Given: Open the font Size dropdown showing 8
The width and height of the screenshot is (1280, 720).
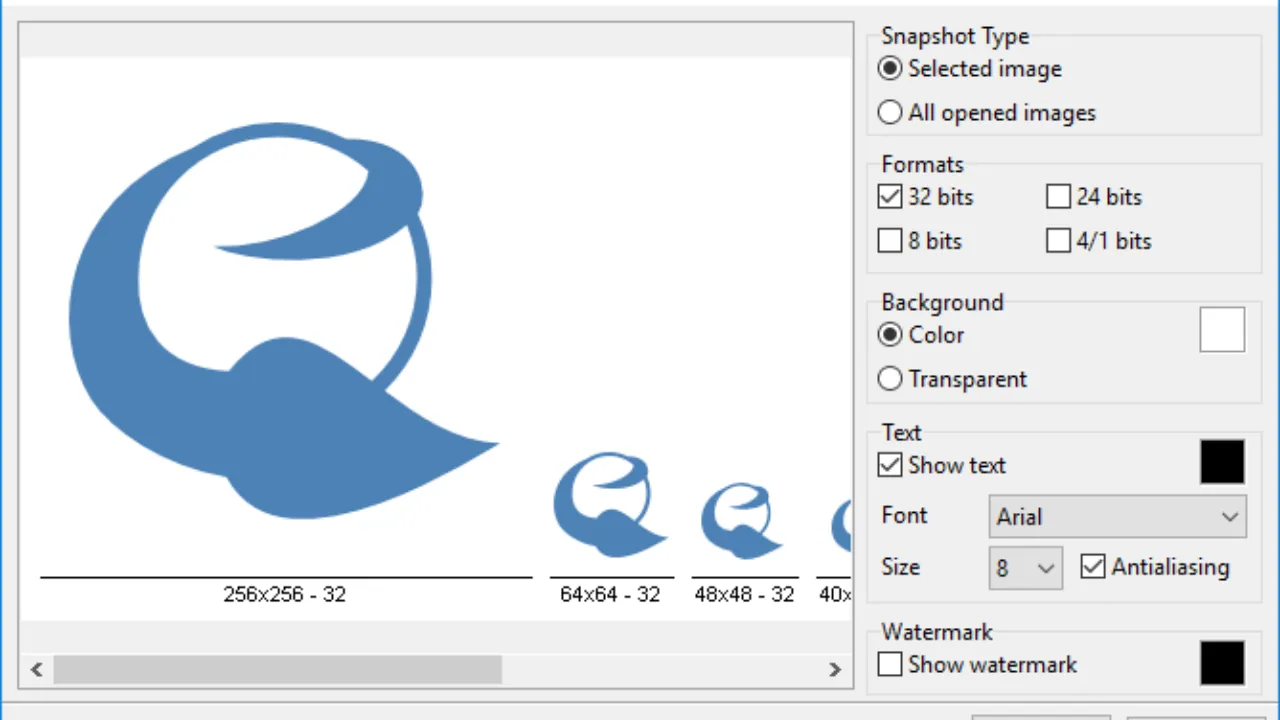Looking at the screenshot, I should [x=1026, y=568].
